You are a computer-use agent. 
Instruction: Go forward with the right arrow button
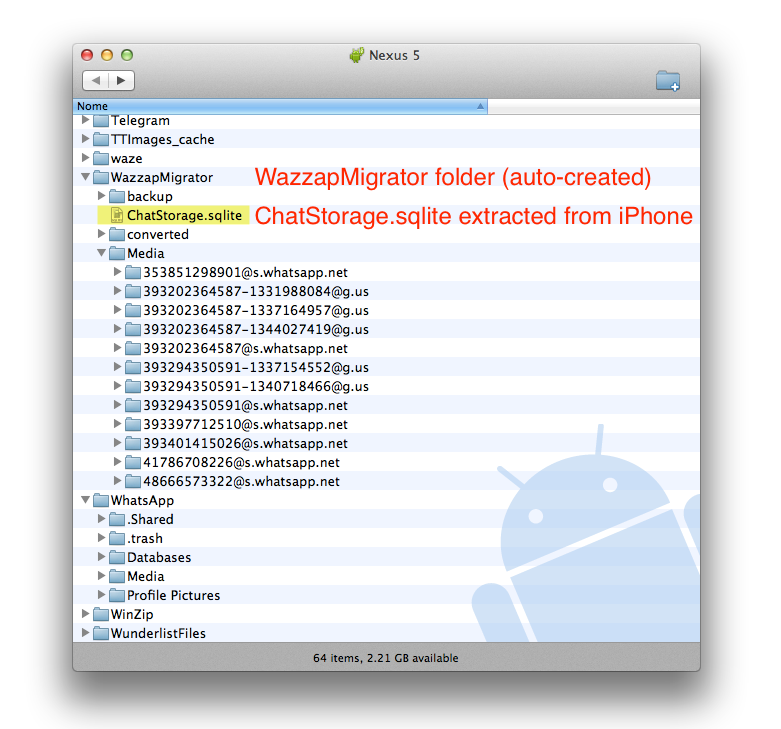121,80
